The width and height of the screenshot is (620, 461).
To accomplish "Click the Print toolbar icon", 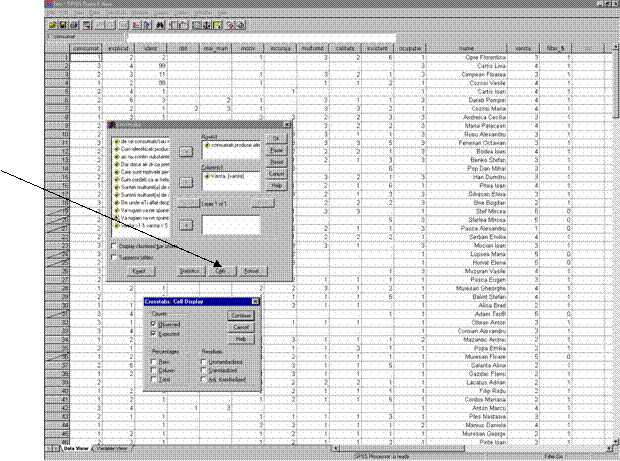I will click(x=74, y=25).
